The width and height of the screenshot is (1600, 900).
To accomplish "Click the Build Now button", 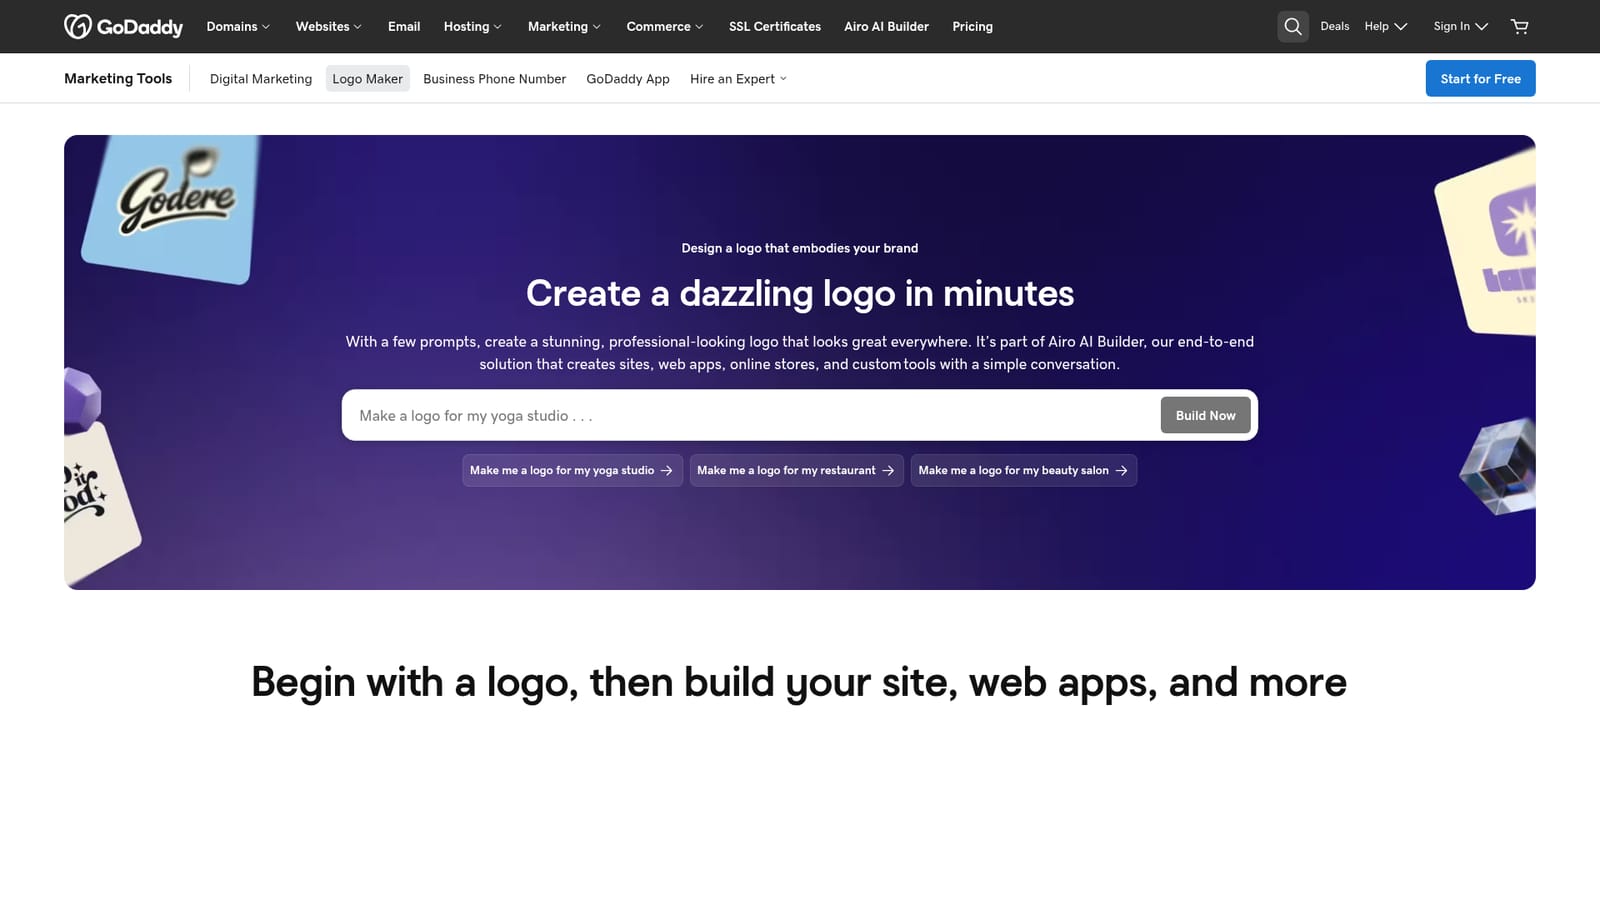I will tap(1205, 415).
